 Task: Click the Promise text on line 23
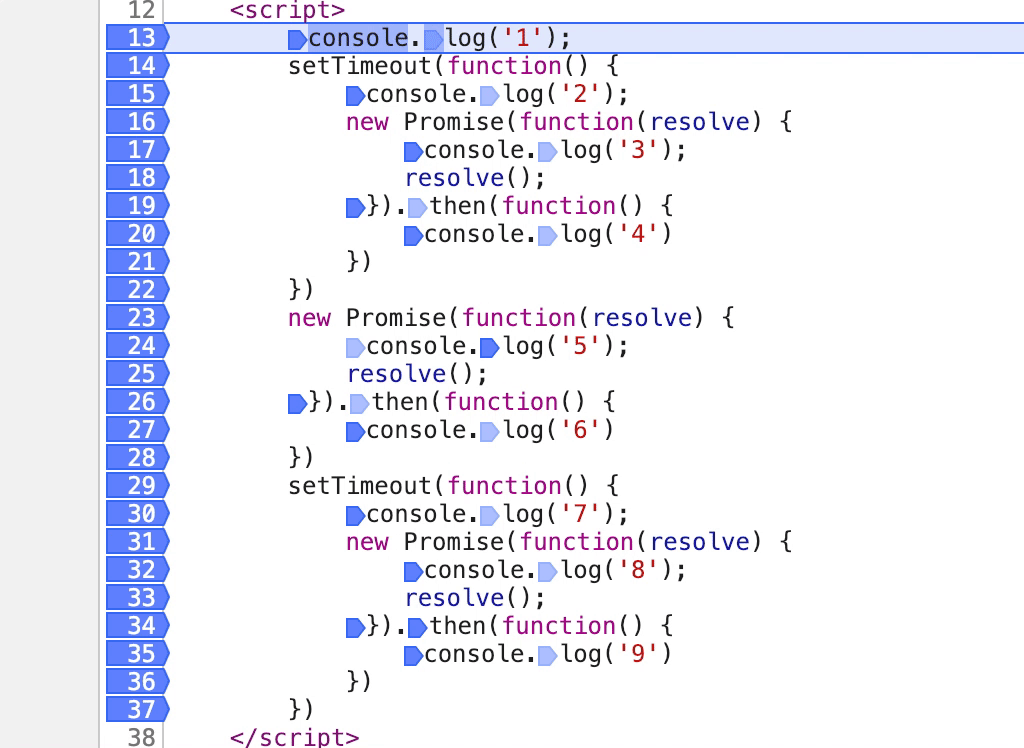pyautogui.click(x=396, y=318)
